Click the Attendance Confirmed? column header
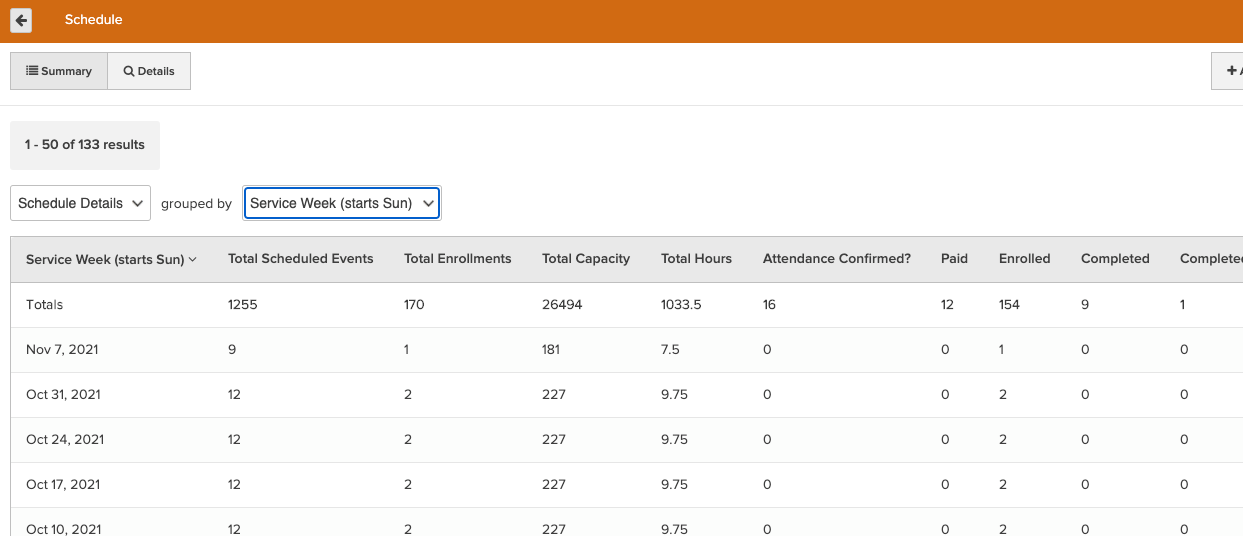The height and width of the screenshot is (536, 1243). [x=836, y=259]
